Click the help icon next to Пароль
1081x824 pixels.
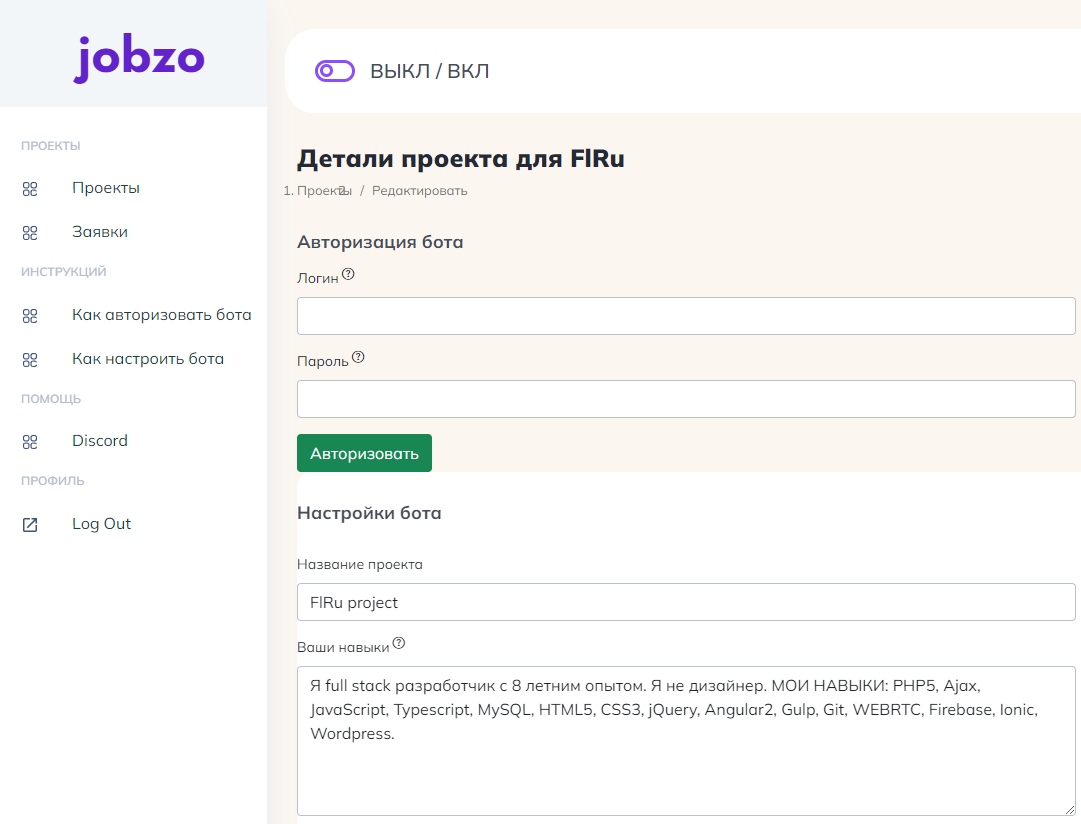(358, 357)
